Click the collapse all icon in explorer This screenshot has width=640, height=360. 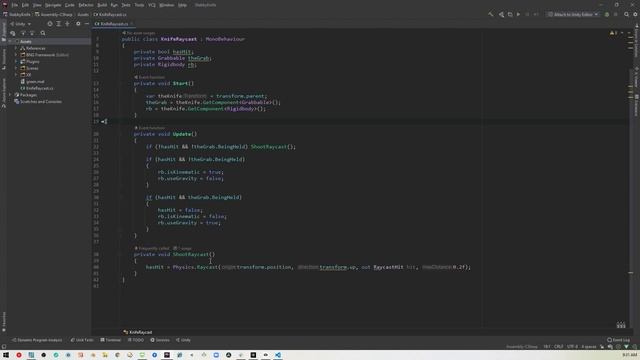point(67,24)
